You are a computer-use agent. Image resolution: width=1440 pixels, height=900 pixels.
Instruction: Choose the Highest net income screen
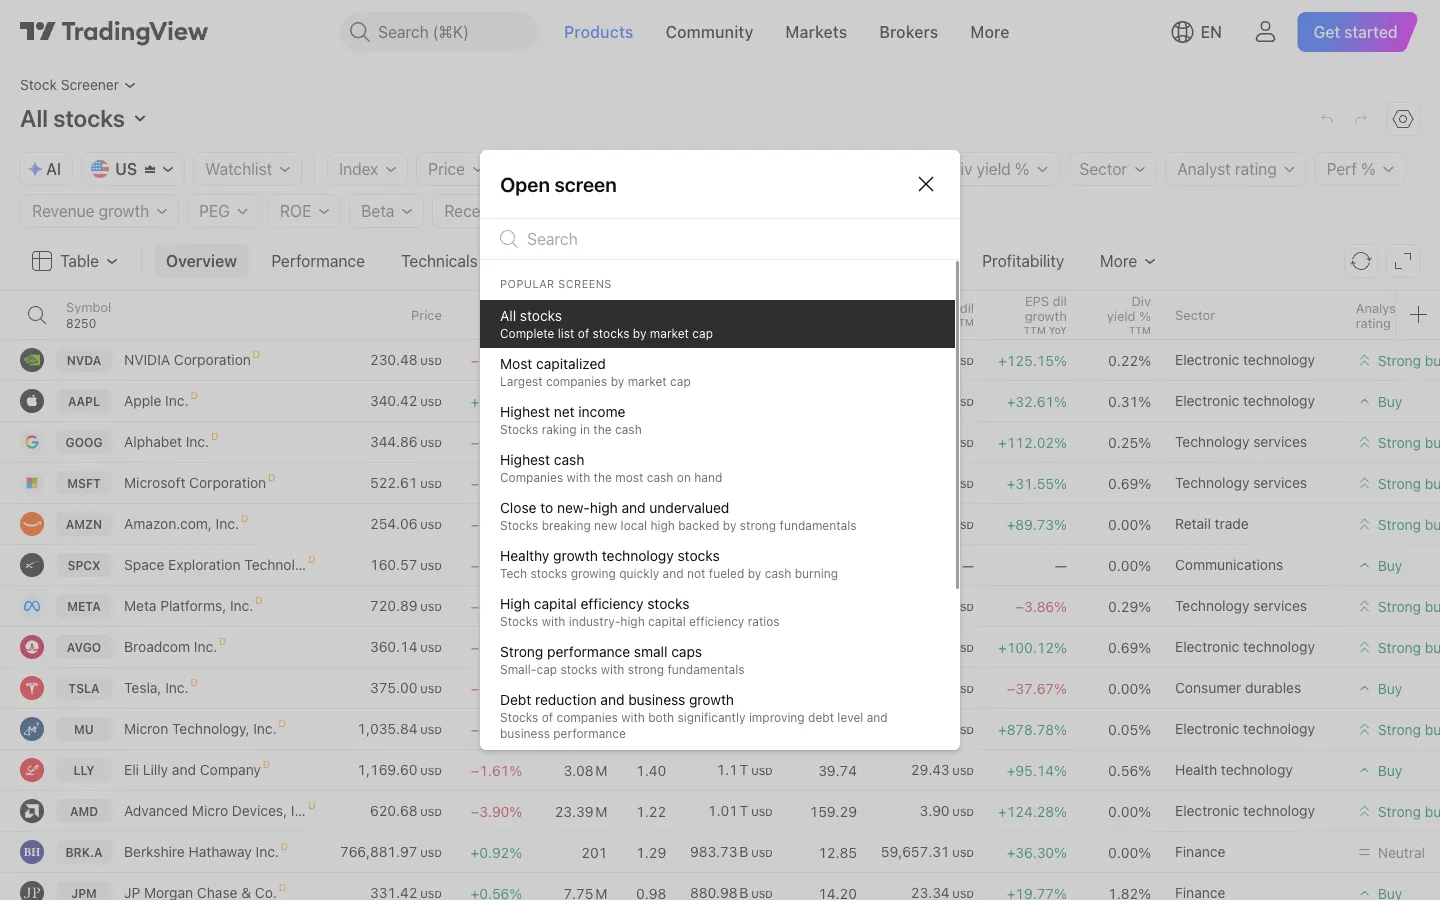click(717, 420)
